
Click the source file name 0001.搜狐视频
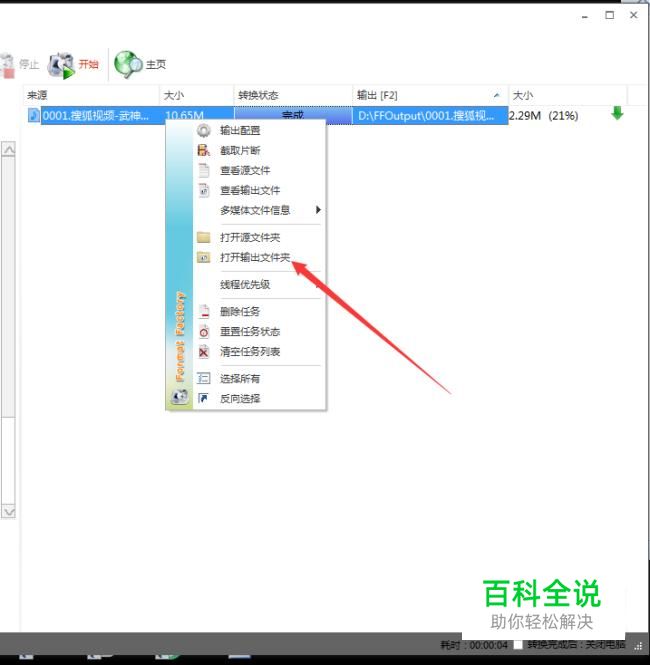(x=96, y=115)
